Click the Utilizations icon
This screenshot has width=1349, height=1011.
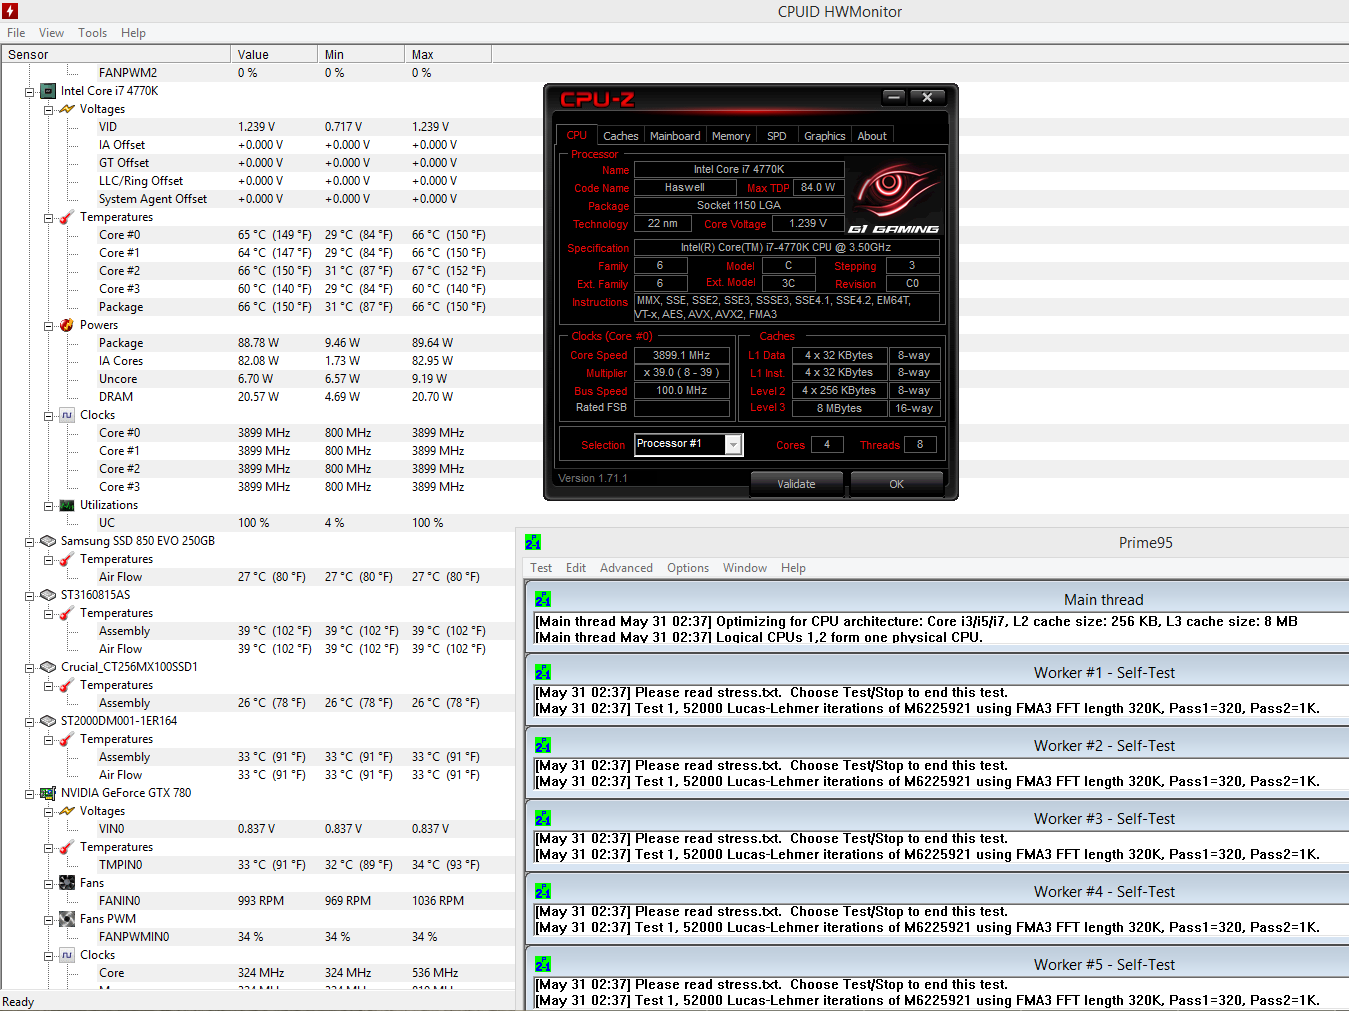[67, 505]
